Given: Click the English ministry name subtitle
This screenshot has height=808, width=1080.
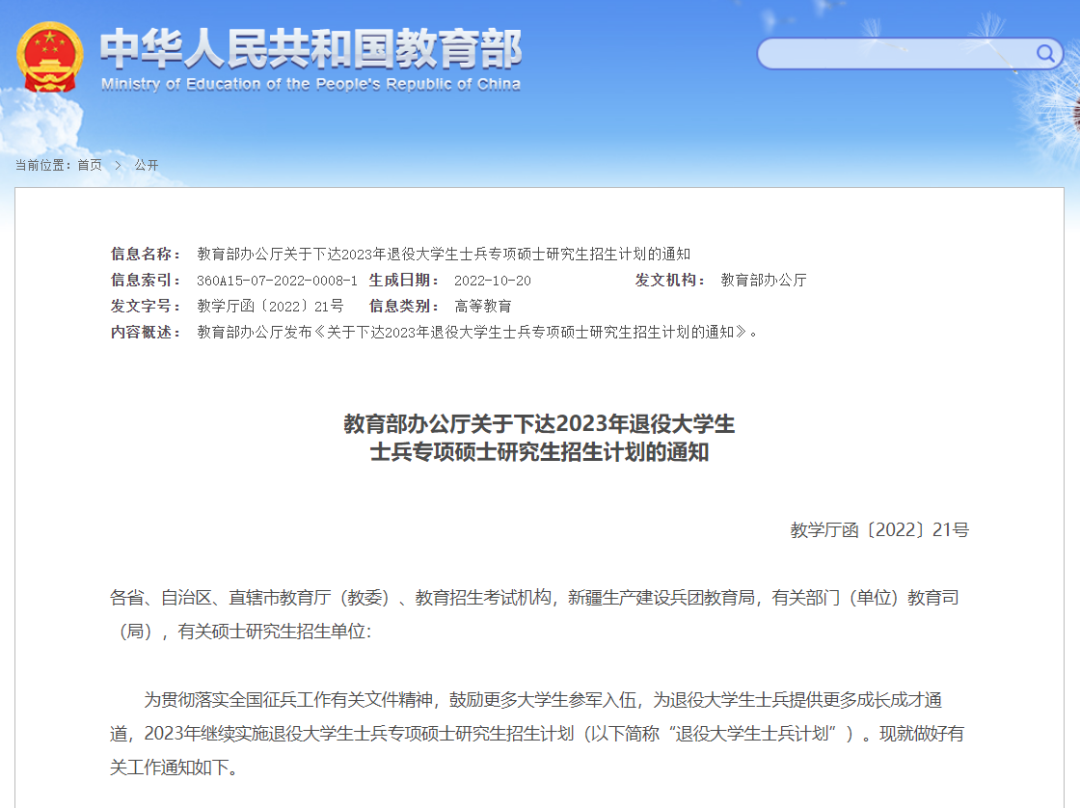Looking at the screenshot, I should pos(311,84).
